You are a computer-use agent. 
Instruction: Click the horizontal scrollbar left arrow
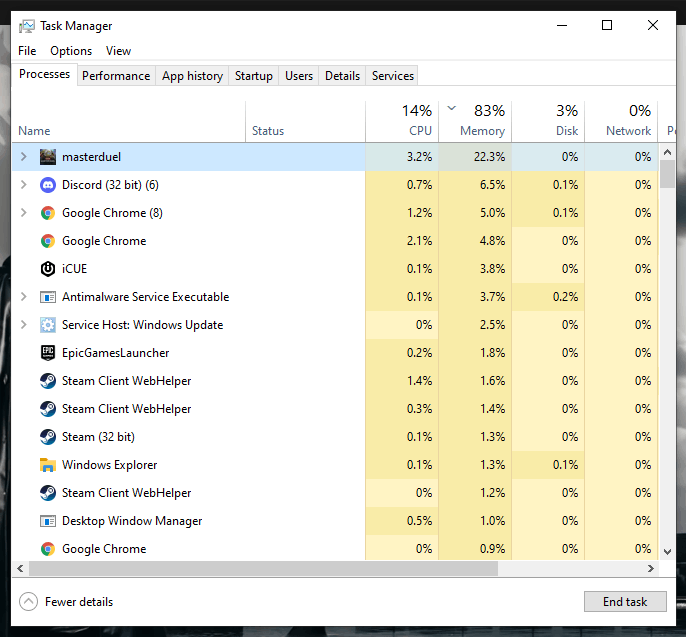20,568
